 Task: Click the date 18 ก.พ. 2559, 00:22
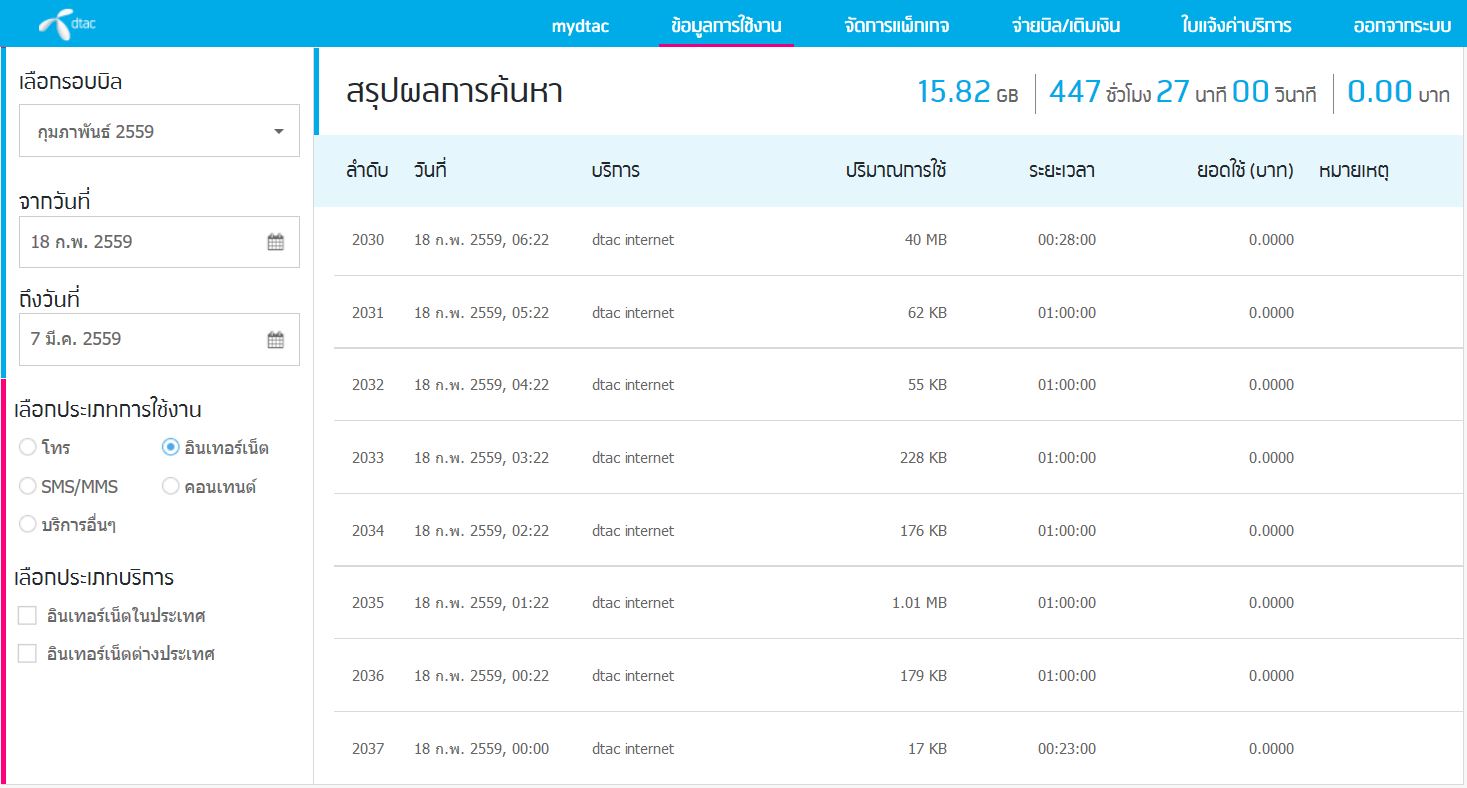click(x=482, y=676)
